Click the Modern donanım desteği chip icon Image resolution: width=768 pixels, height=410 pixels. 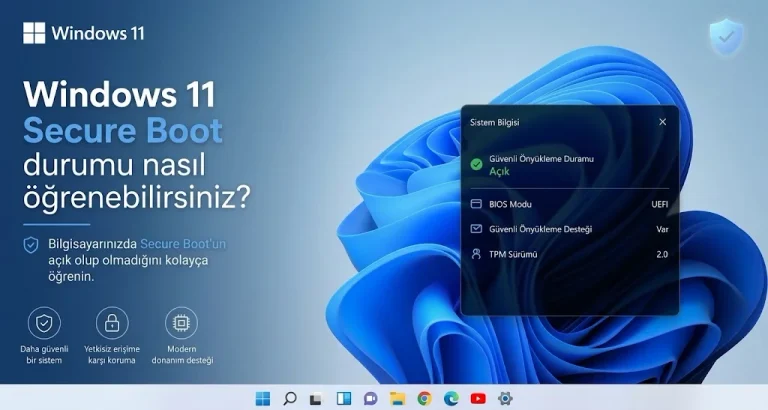(181, 323)
